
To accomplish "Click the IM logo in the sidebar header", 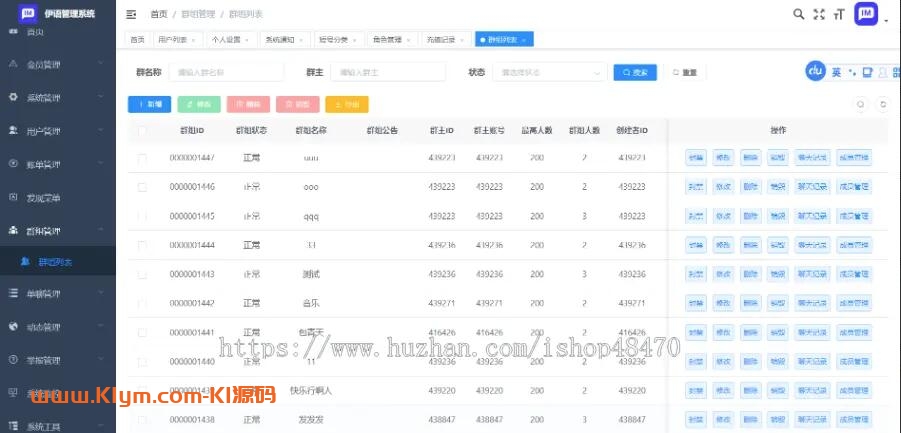I will point(28,14).
